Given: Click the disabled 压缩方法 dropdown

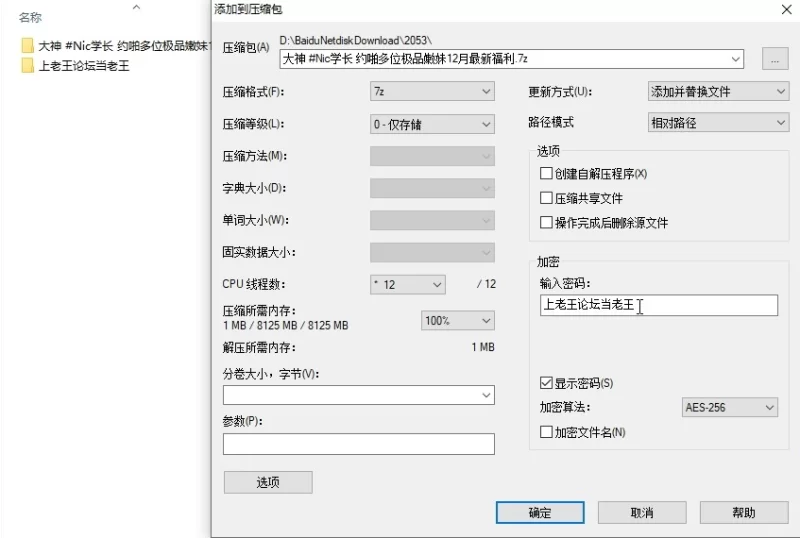Looking at the screenshot, I should (x=432, y=156).
